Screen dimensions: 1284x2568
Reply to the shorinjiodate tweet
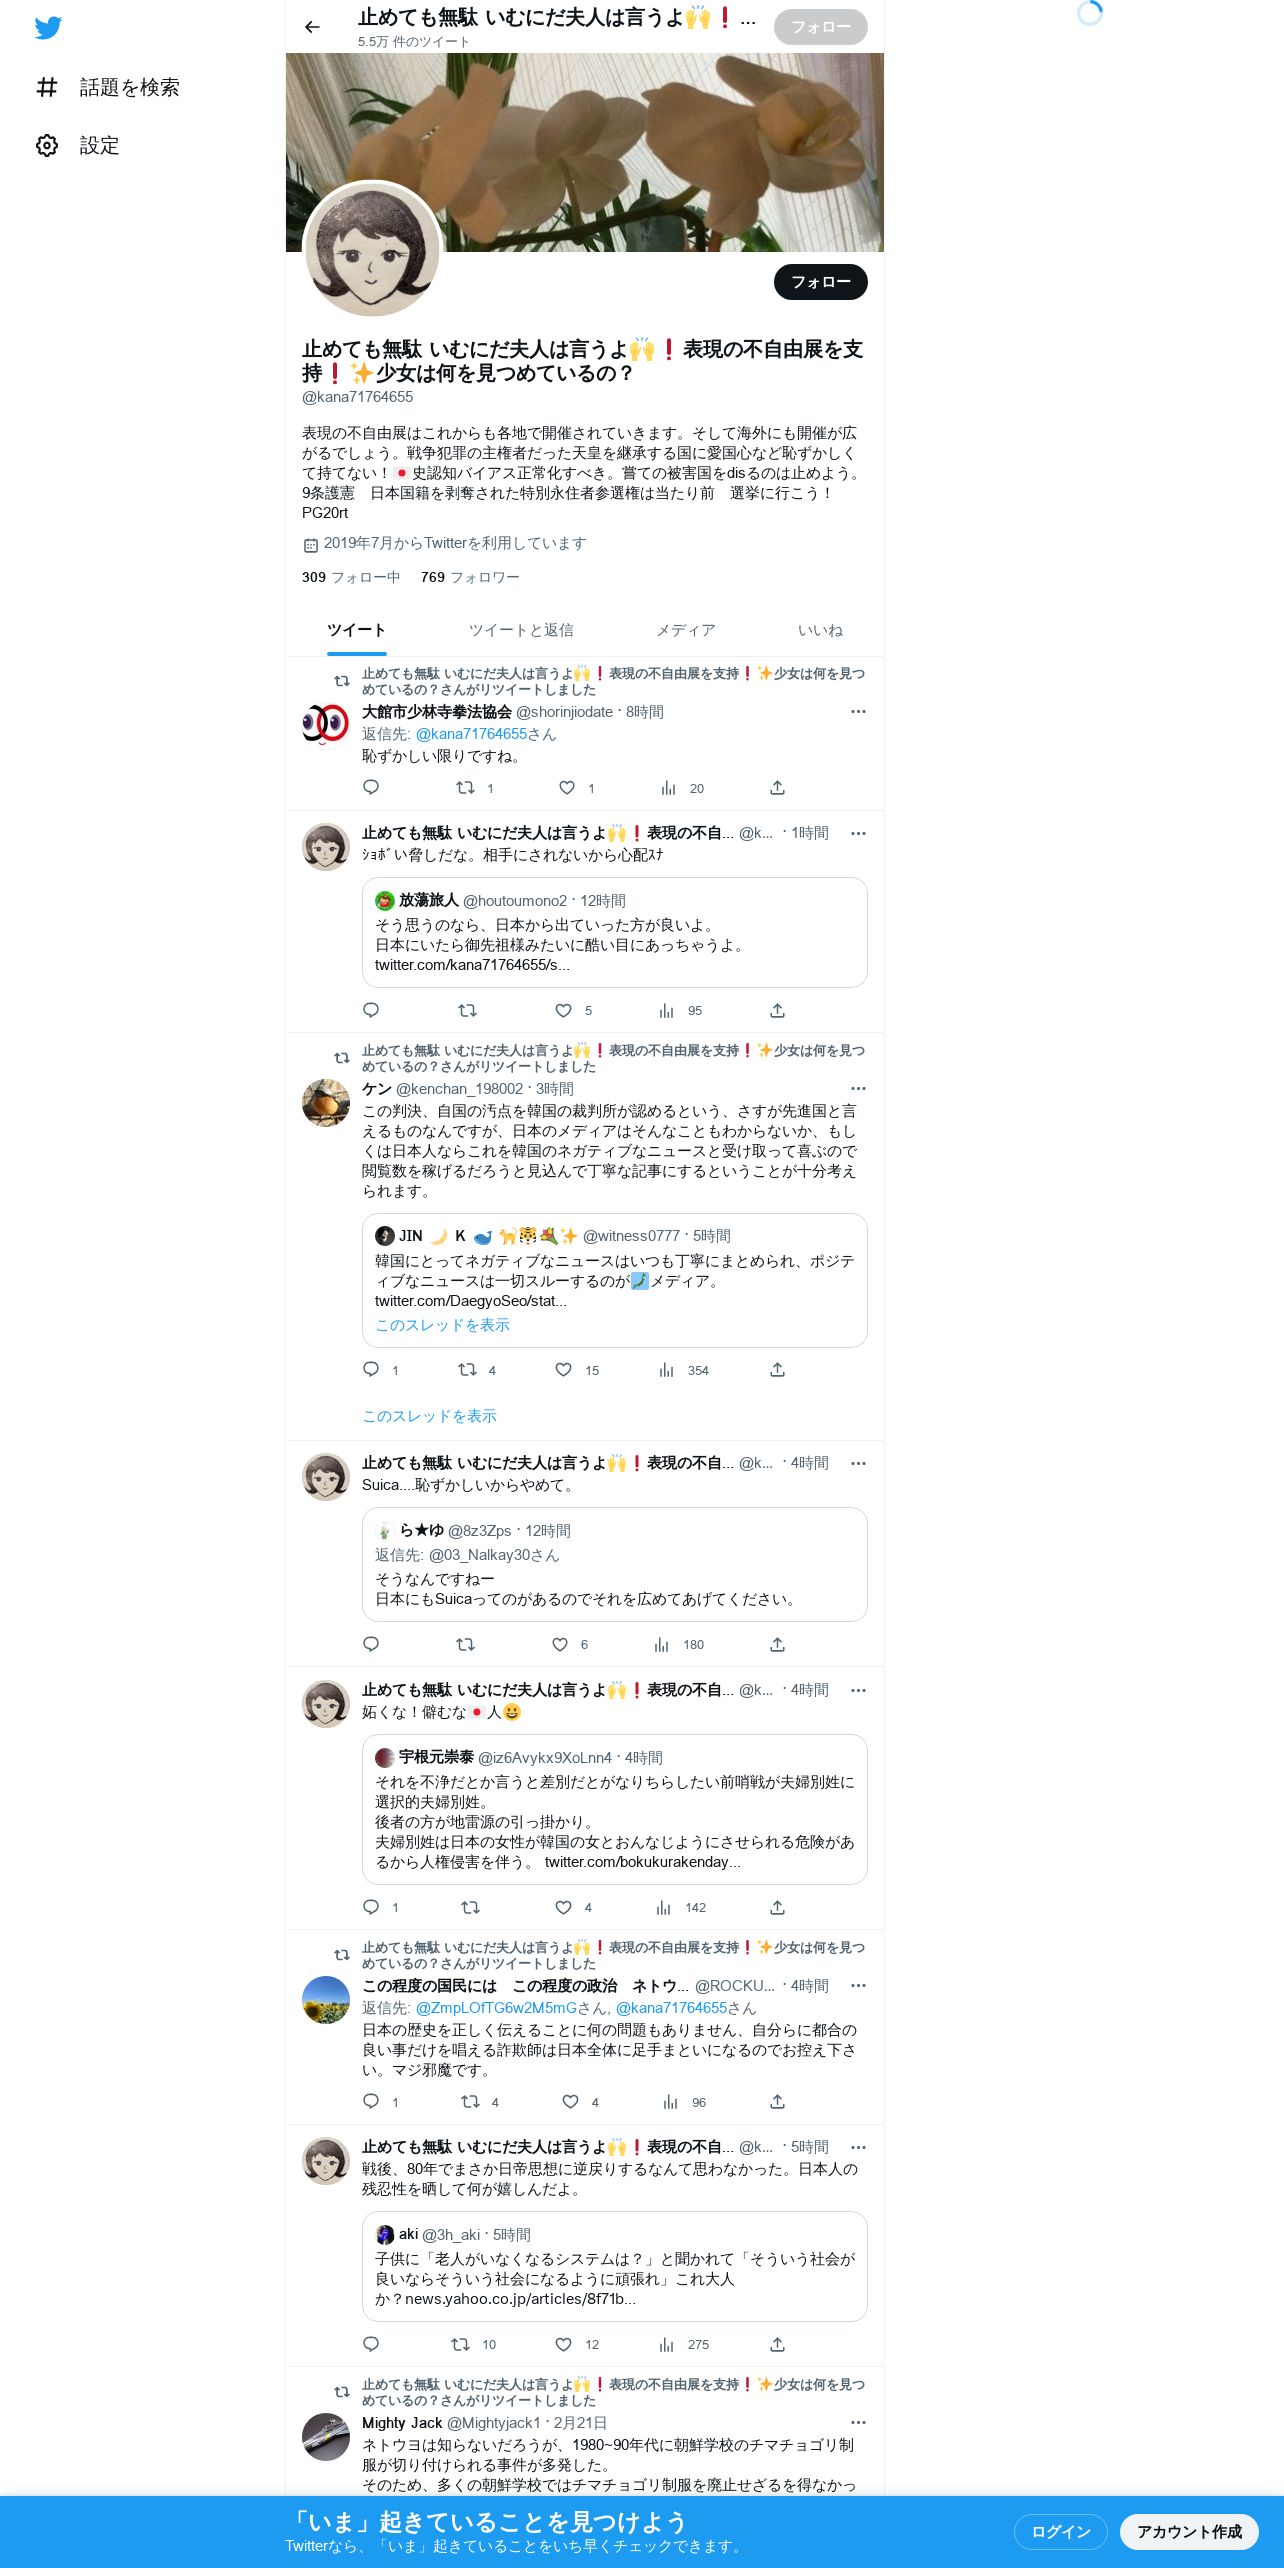click(x=371, y=788)
